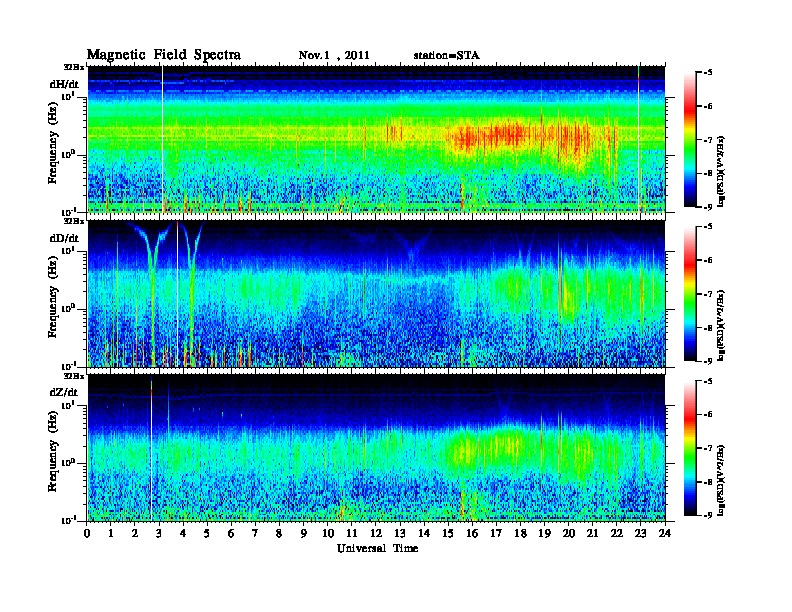Click hour "14" on the Universal Time axis
Screen dimensions: 792x612
coord(424,533)
